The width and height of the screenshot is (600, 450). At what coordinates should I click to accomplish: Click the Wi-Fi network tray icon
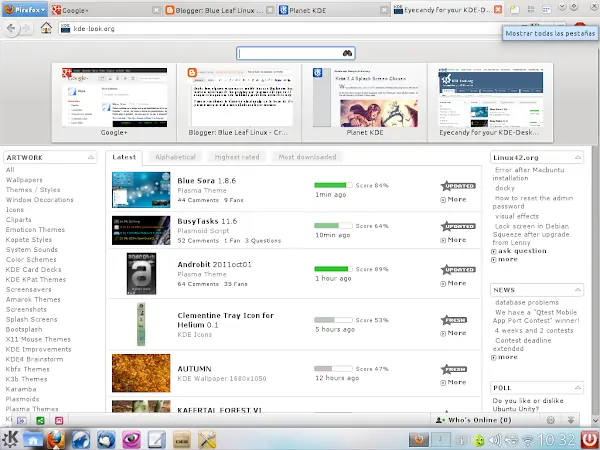click(528, 440)
